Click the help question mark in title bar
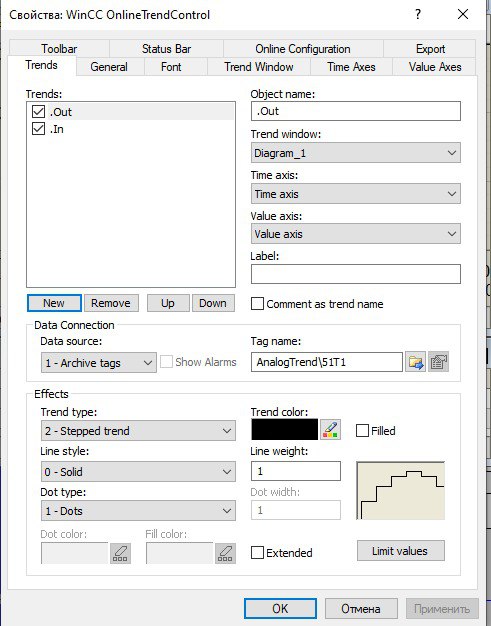 click(x=418, y=14)
